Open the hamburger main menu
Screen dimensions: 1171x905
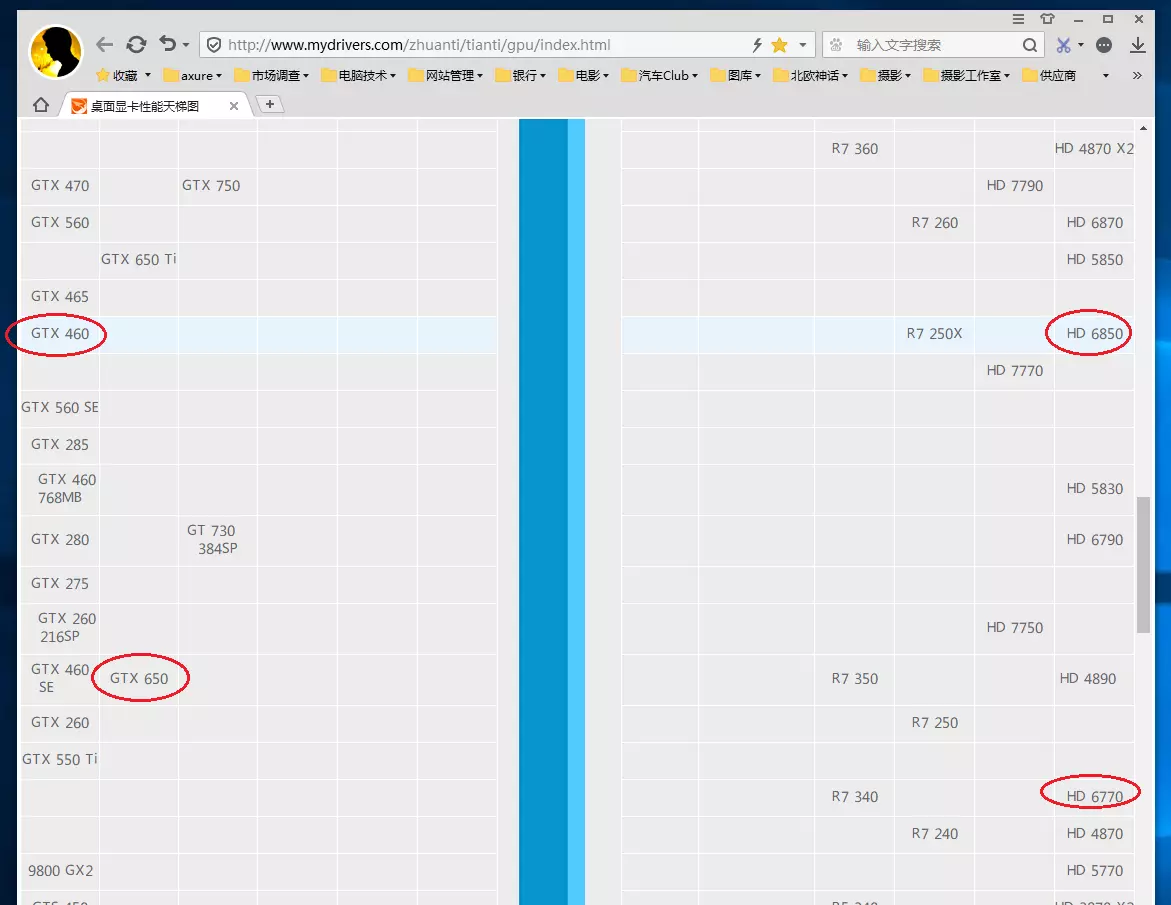tap(1018, 19)
